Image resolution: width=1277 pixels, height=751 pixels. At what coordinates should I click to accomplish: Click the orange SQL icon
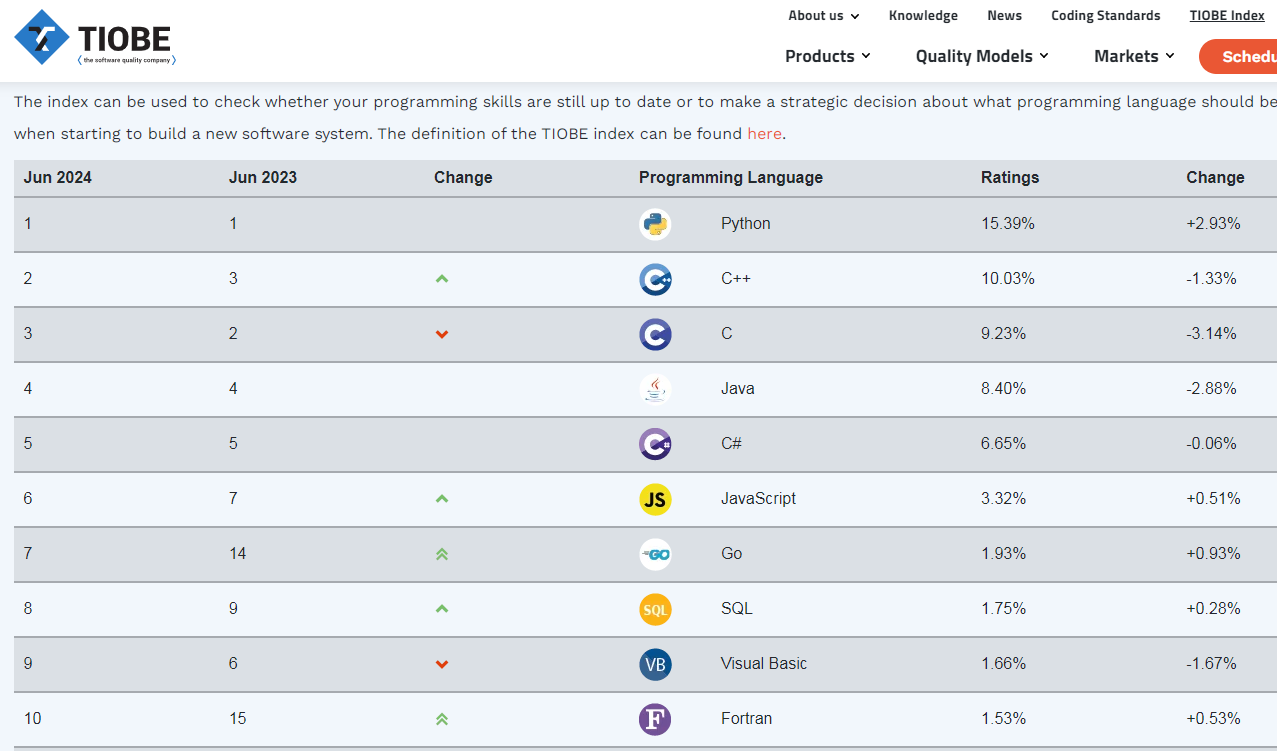tap(655, 609)
